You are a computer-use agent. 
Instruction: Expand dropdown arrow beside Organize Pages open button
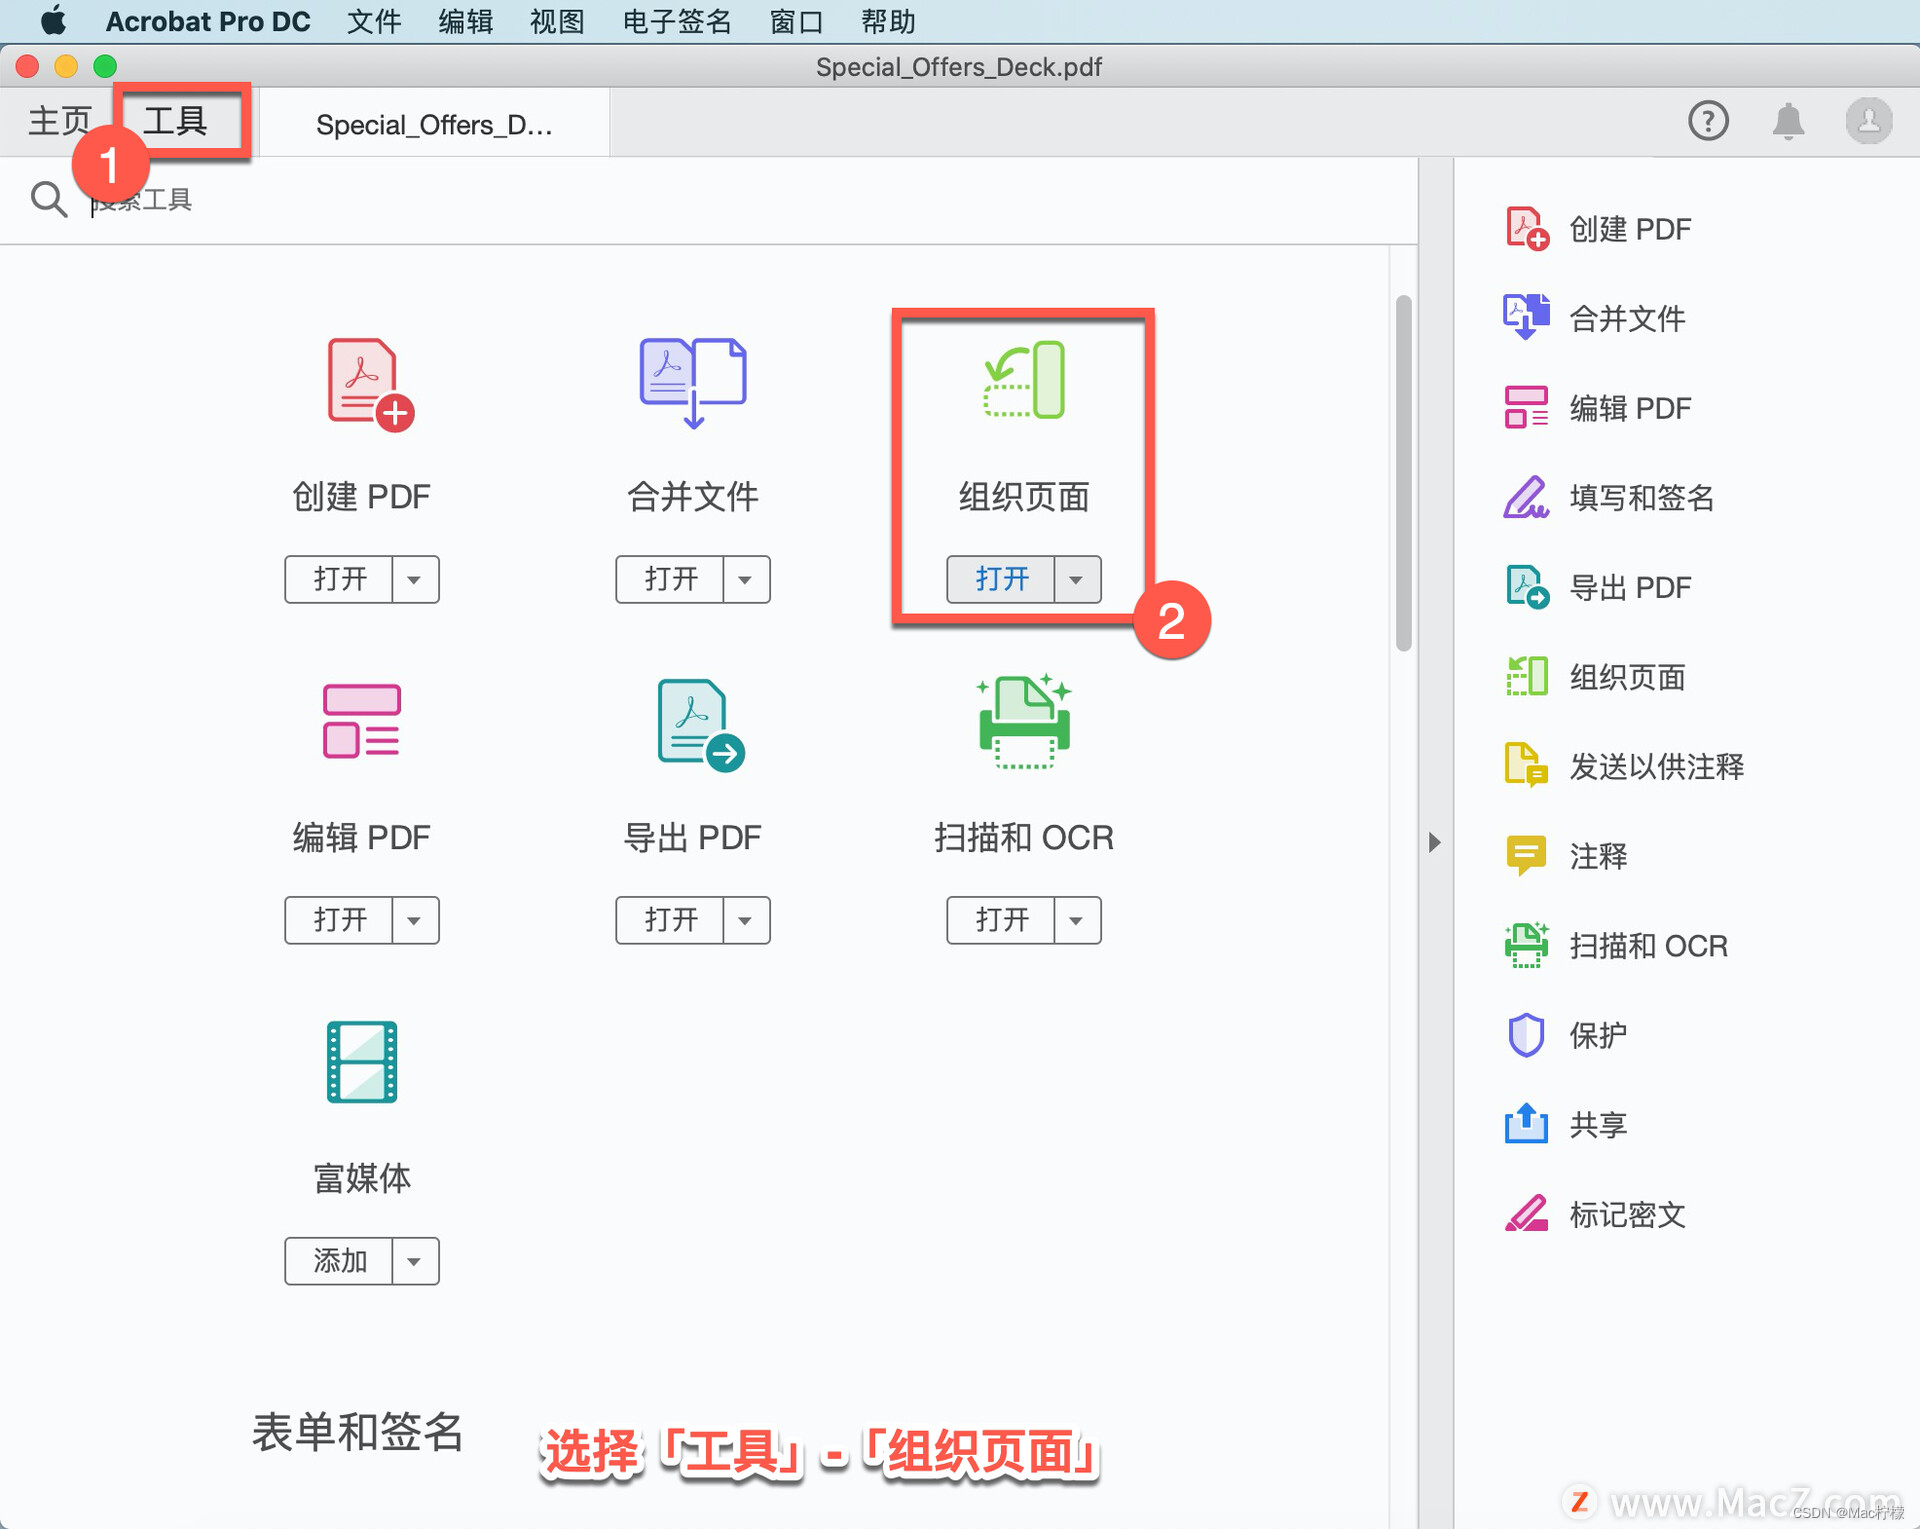click(x=1076, y=580)
